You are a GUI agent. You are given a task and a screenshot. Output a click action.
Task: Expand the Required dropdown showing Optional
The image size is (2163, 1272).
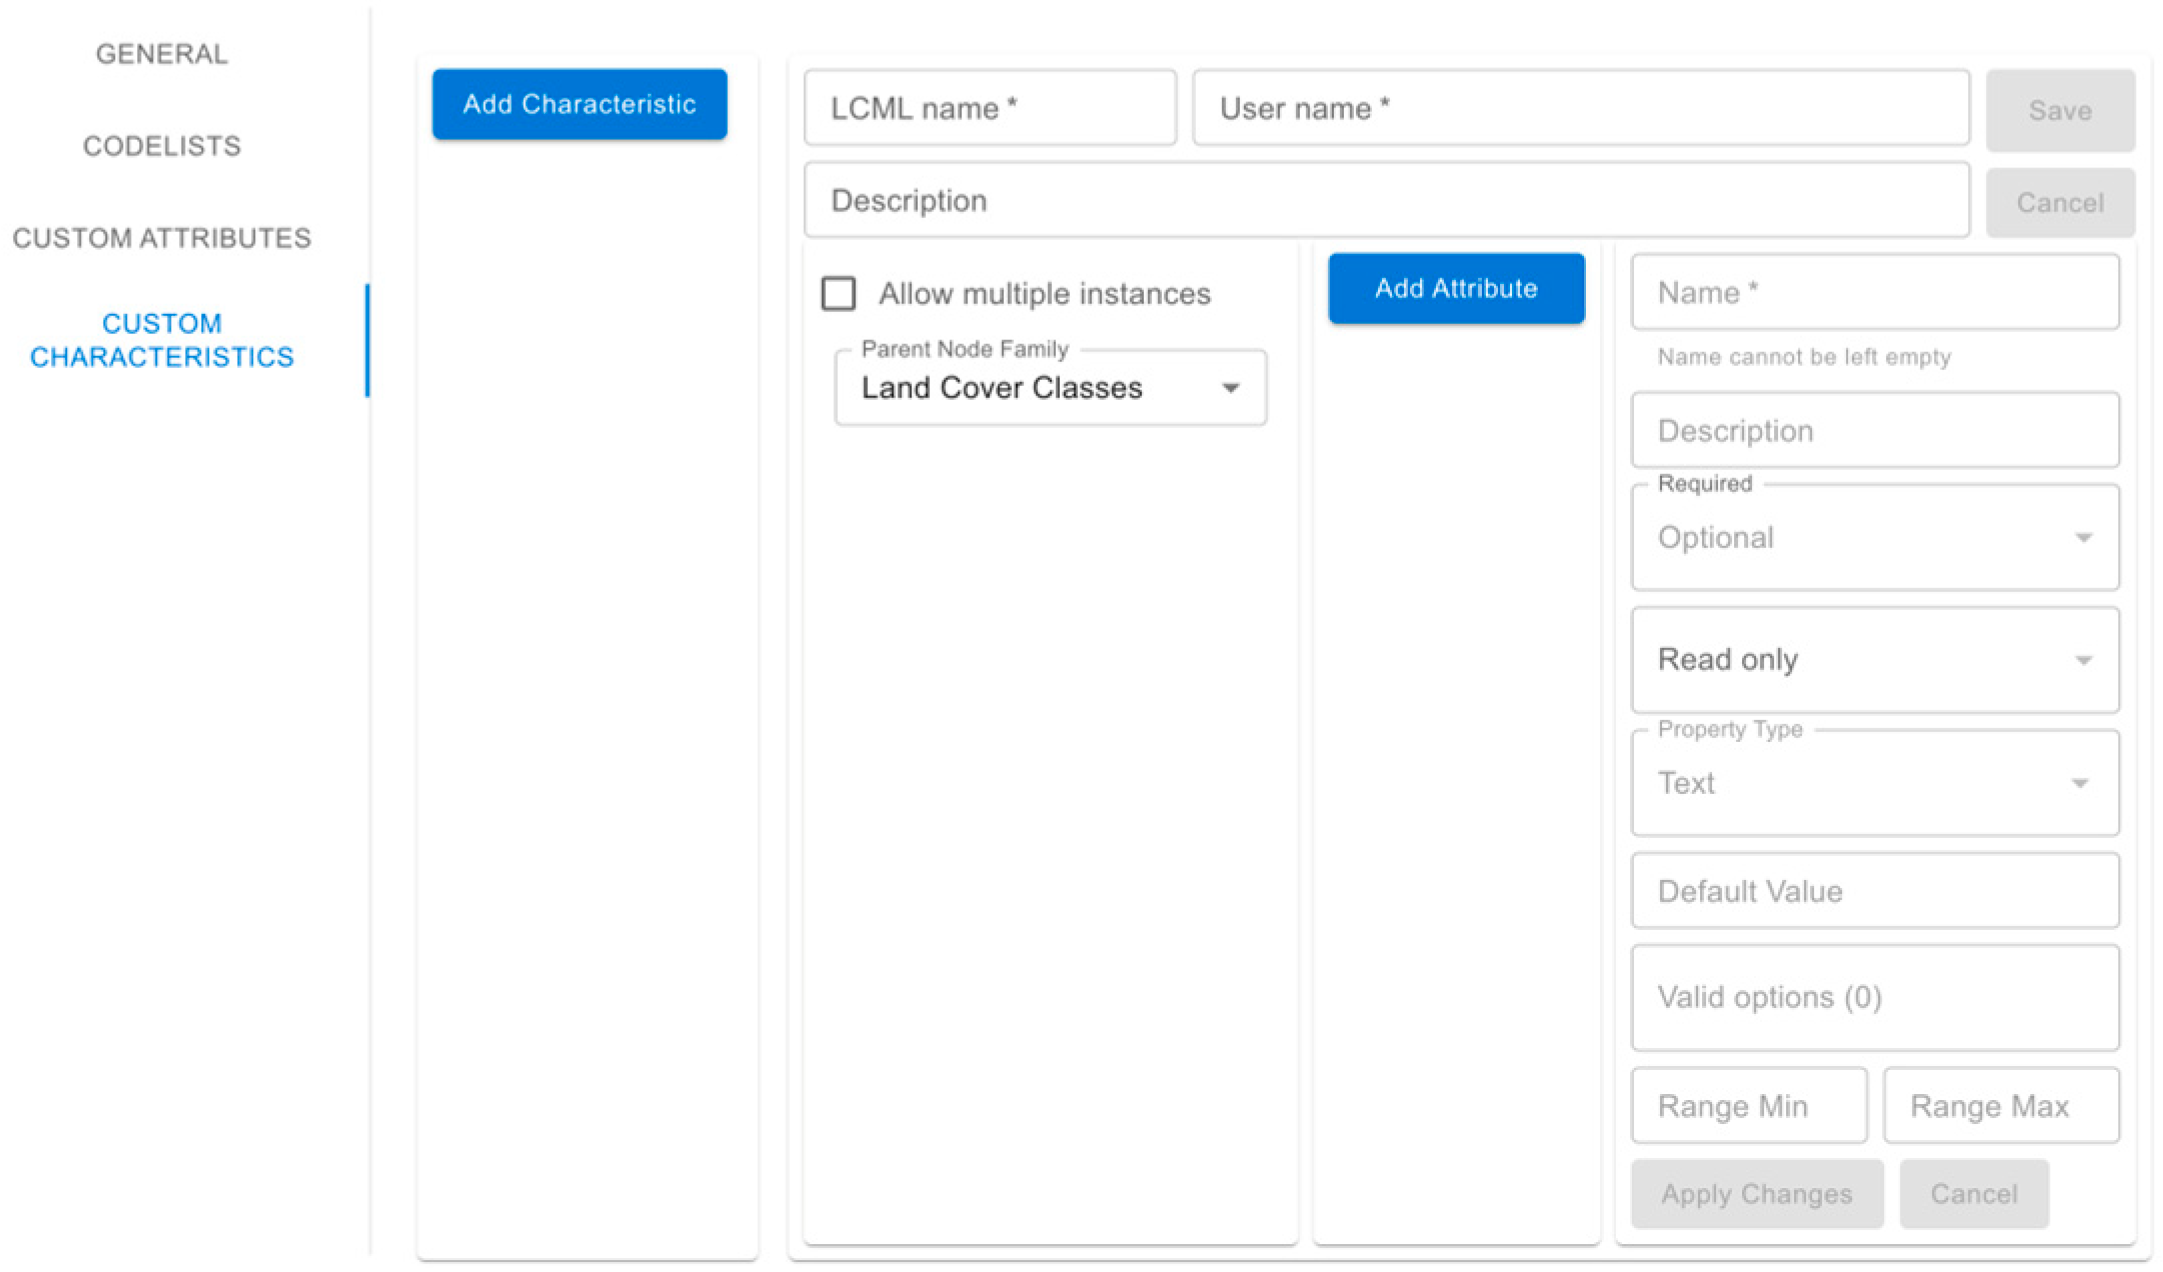[1874, 538]
